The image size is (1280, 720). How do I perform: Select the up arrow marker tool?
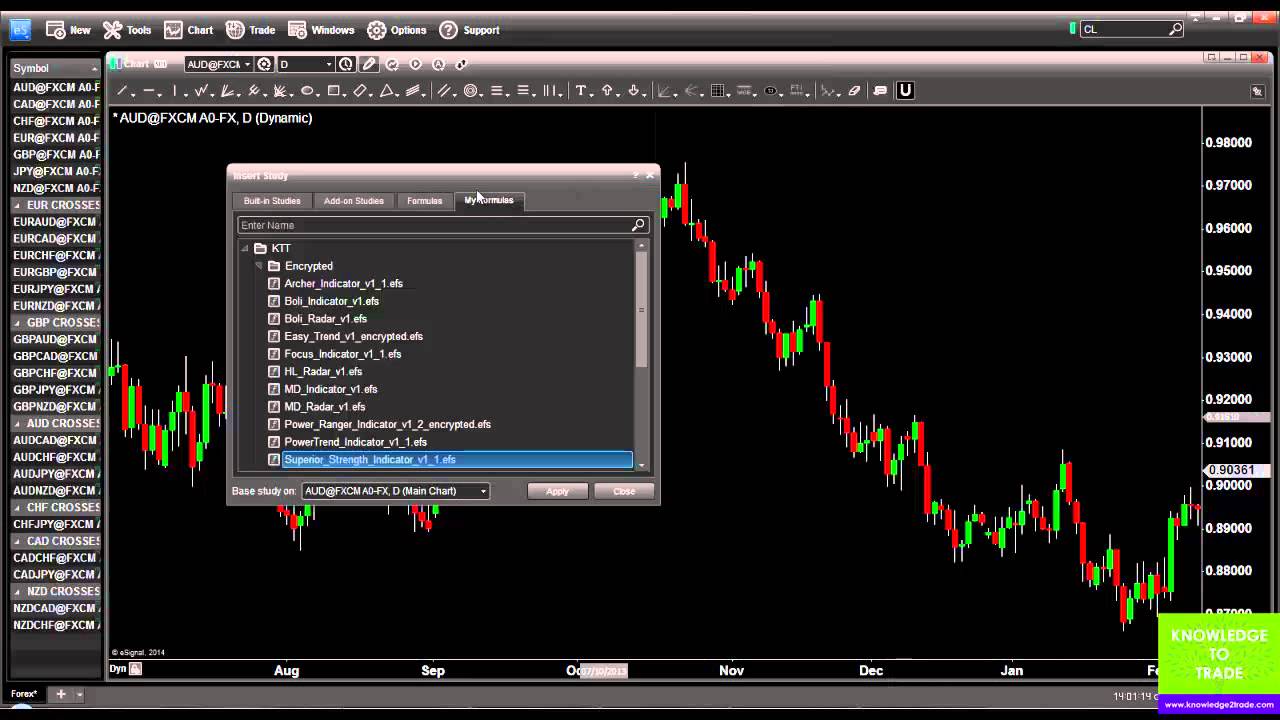pos(607,91)
